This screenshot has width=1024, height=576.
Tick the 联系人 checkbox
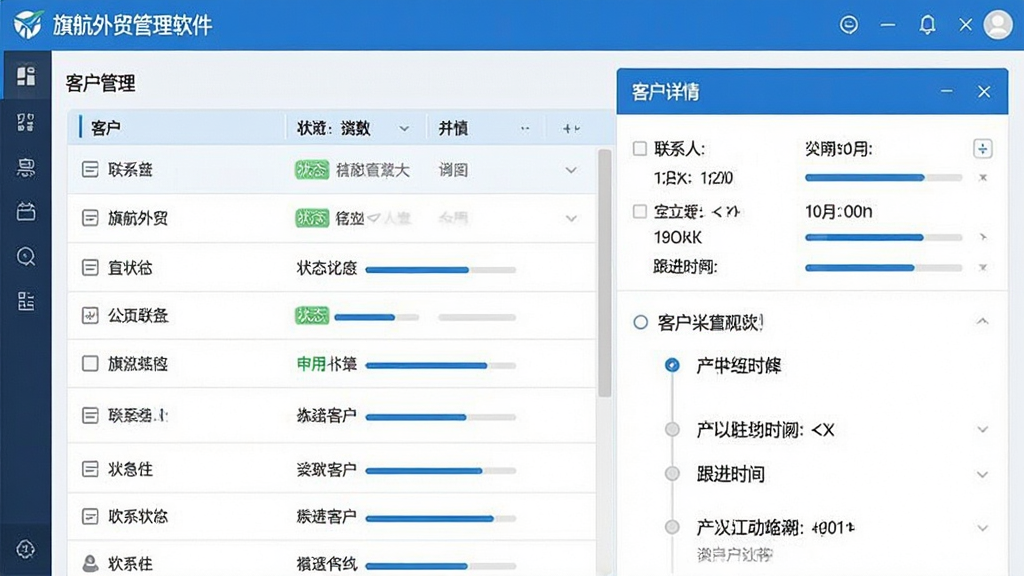pos(640,149)
